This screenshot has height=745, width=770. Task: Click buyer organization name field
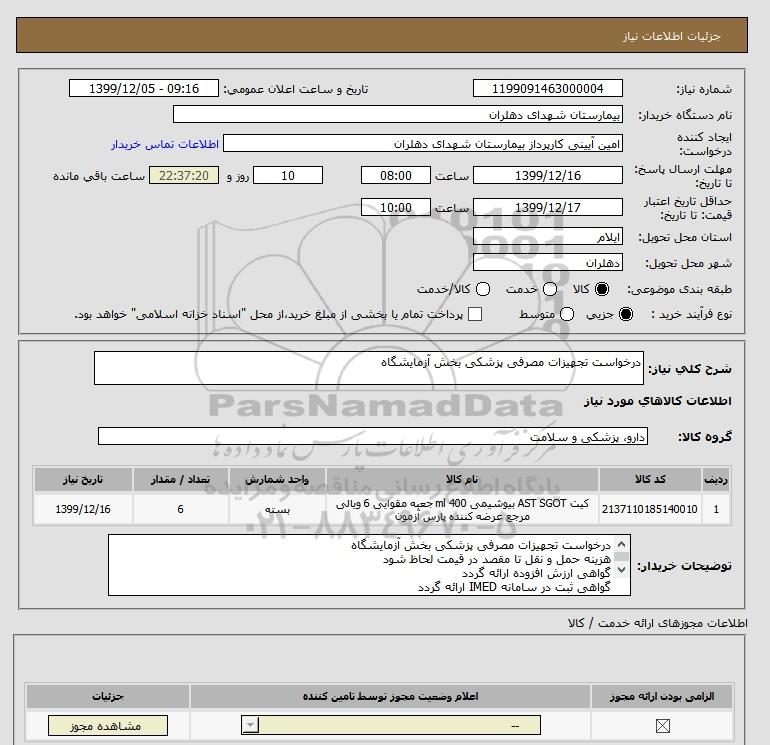[x=398, y=114]
